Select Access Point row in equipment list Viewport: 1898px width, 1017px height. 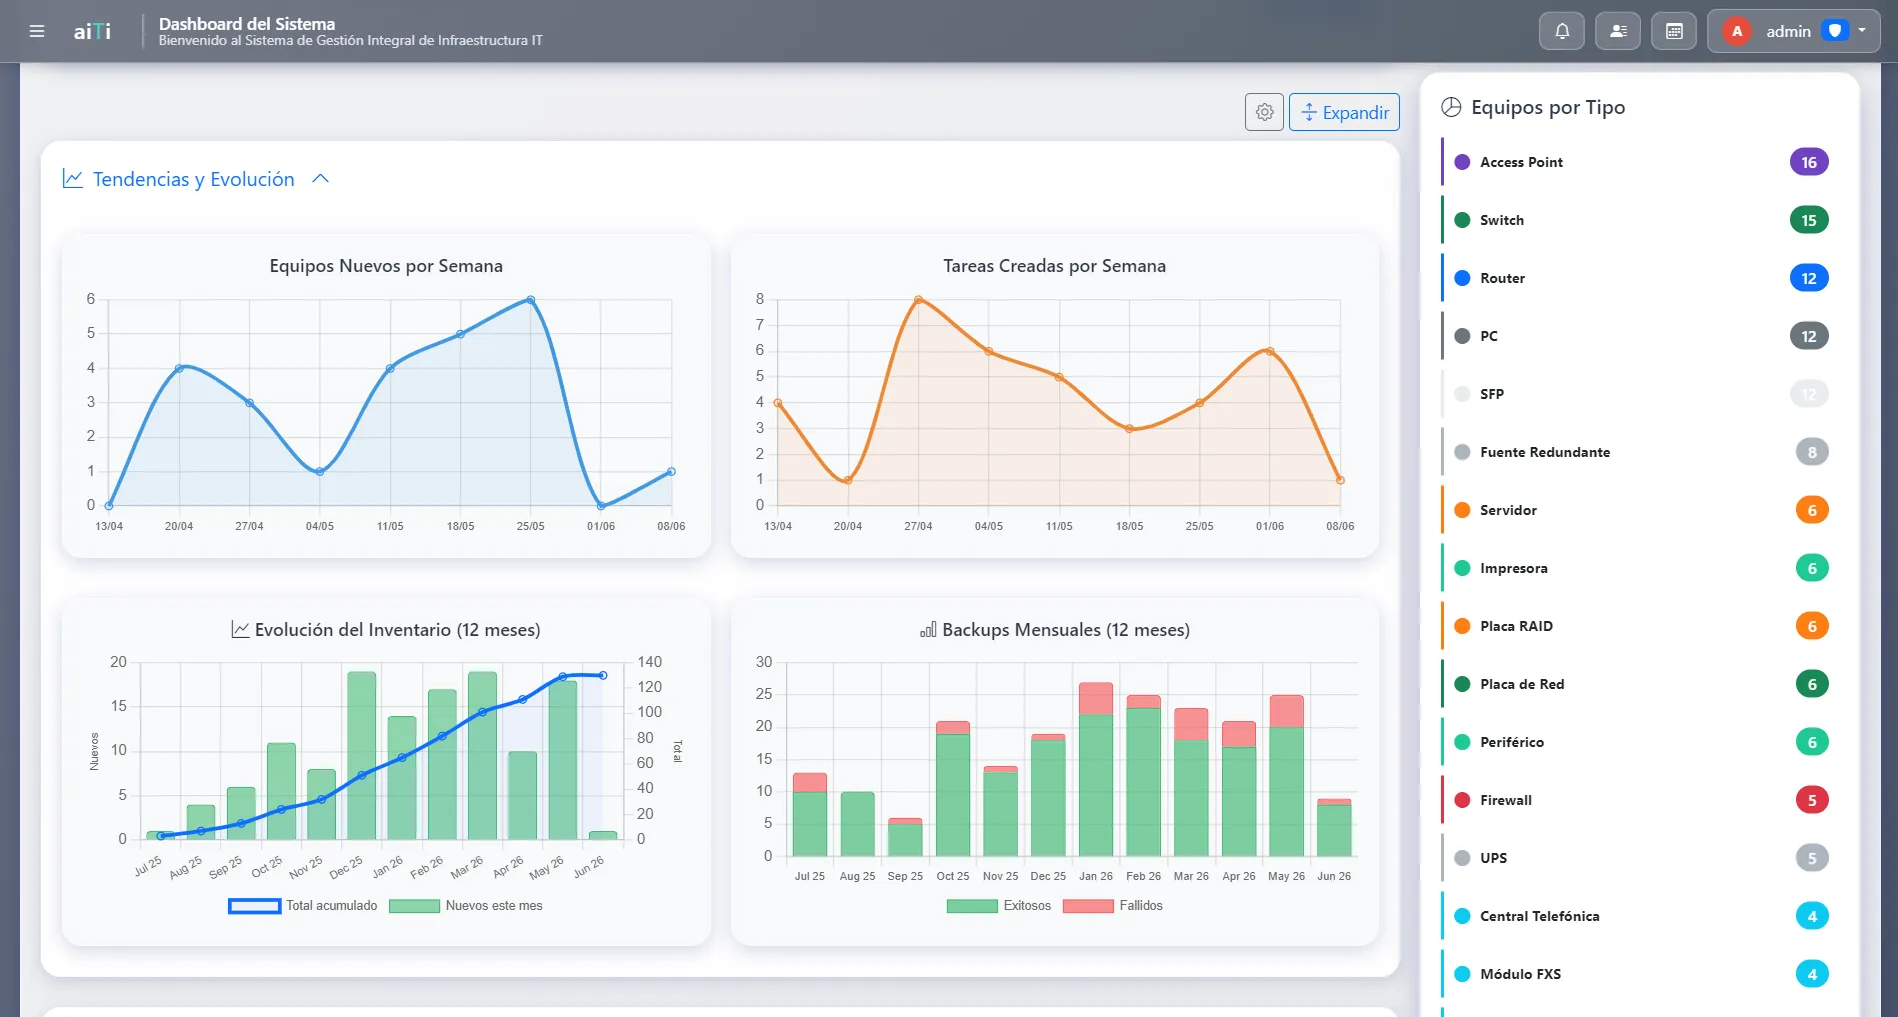click(x=1640, y=162)
